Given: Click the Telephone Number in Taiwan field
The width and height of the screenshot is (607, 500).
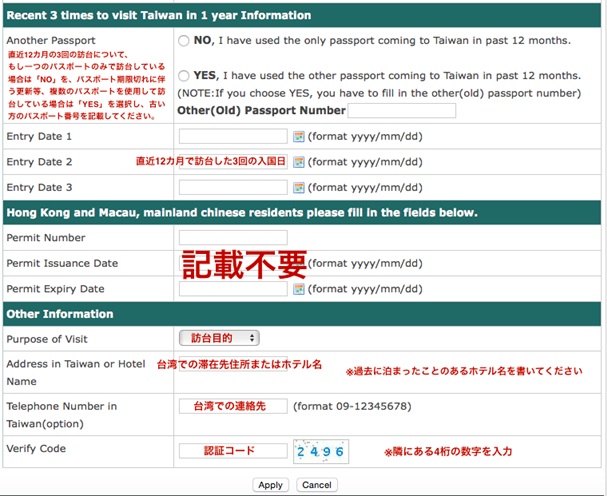Looking at the screenshot, I should 233,407.
